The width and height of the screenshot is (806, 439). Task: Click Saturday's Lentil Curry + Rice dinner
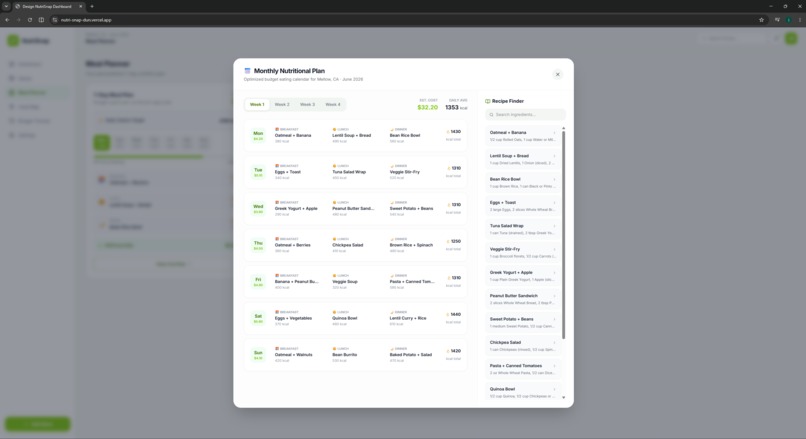click(408, 318)
